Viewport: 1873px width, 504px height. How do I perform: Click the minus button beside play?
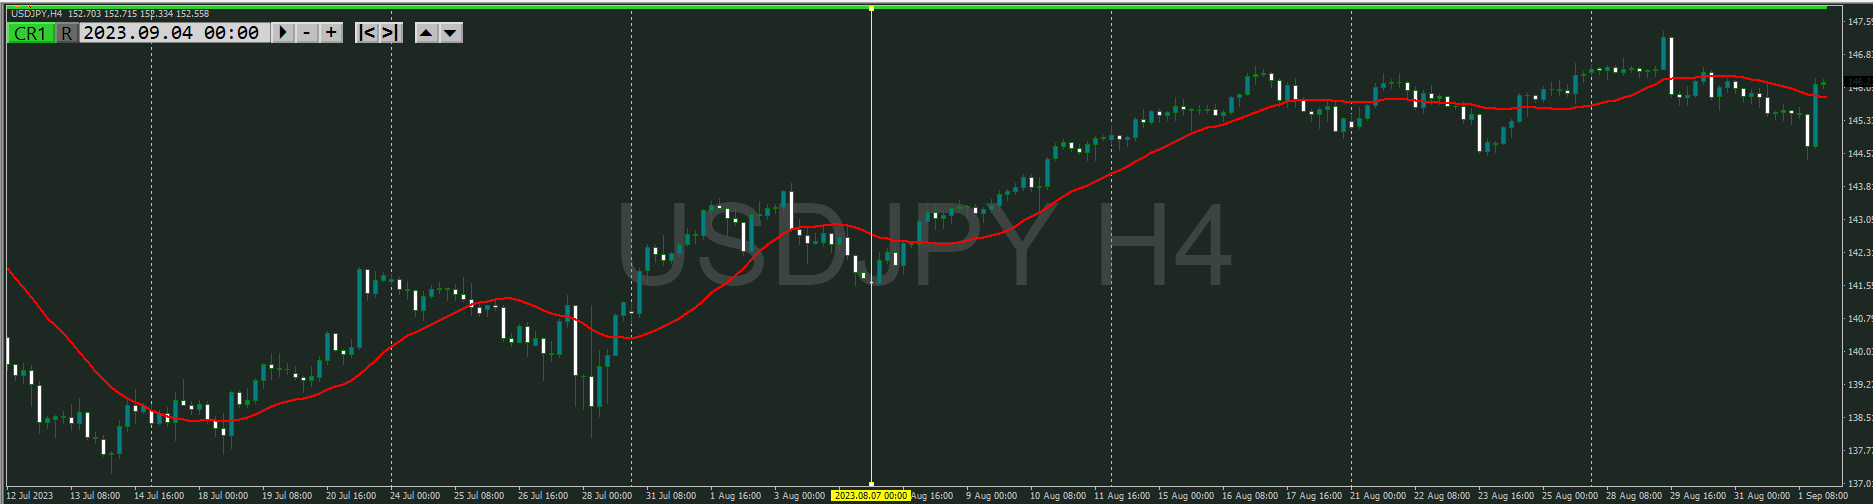tap(307, 33)
